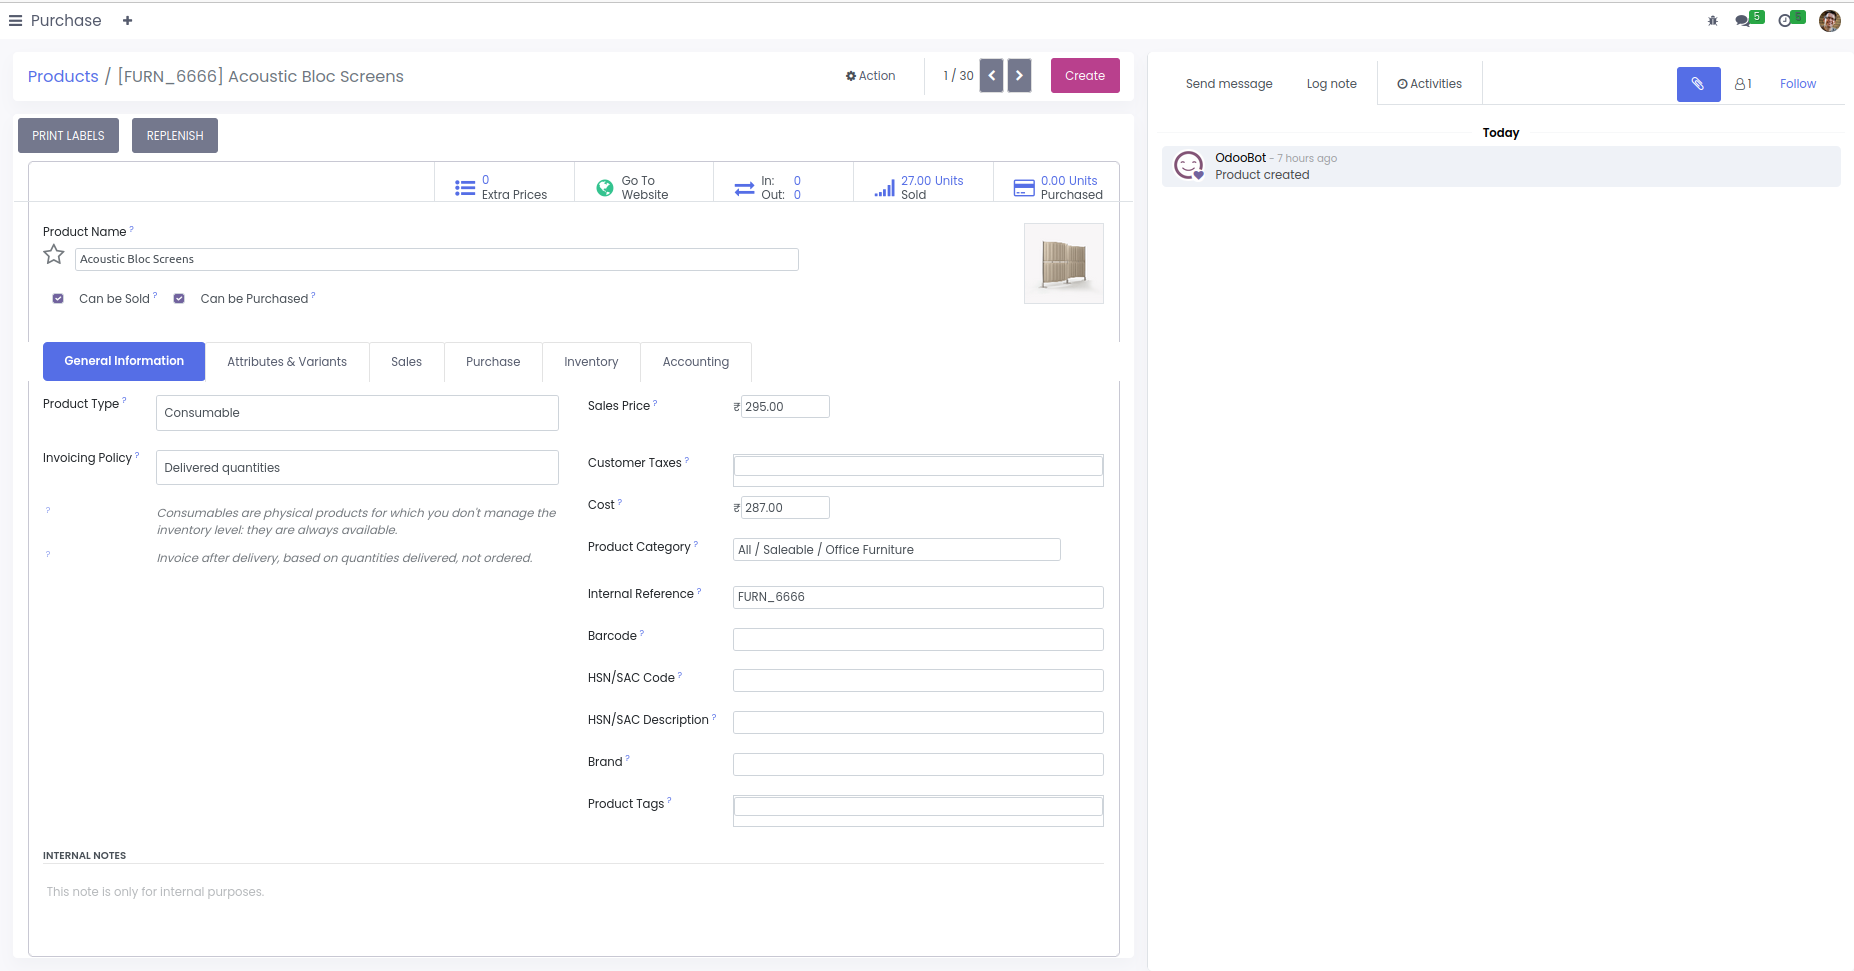
Task: Open the conversations chat icon
Action: point(1743,21)
